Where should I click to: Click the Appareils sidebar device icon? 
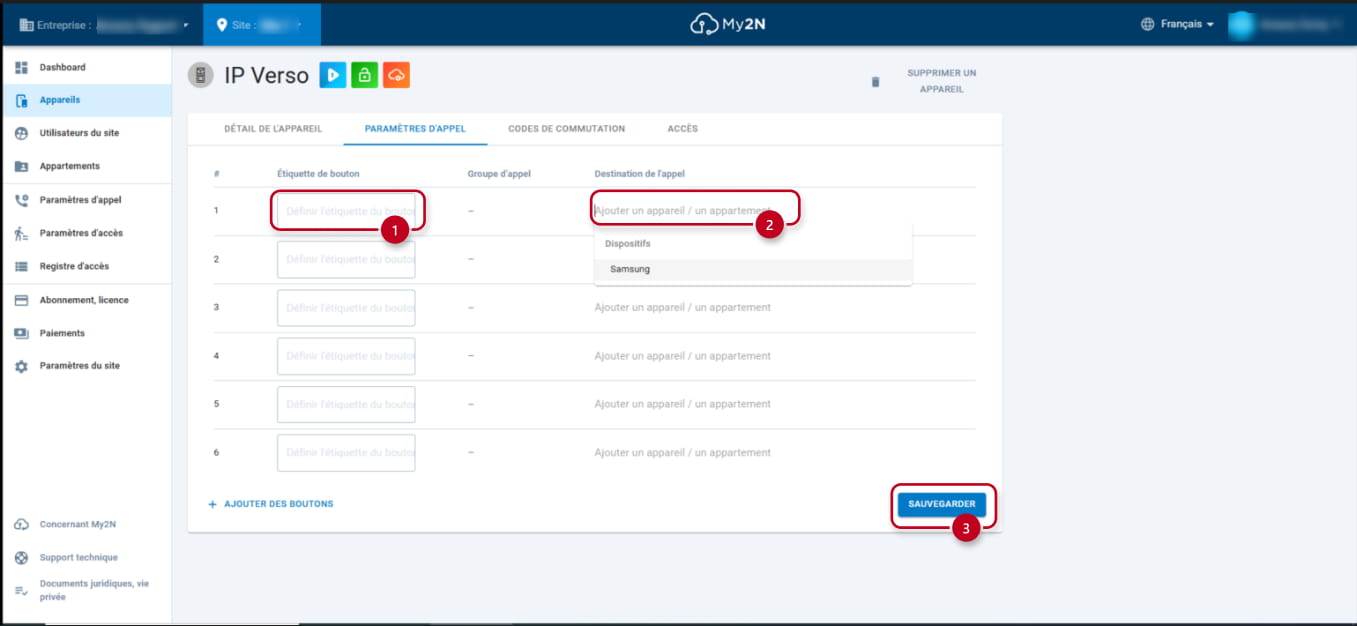[21, 100]
